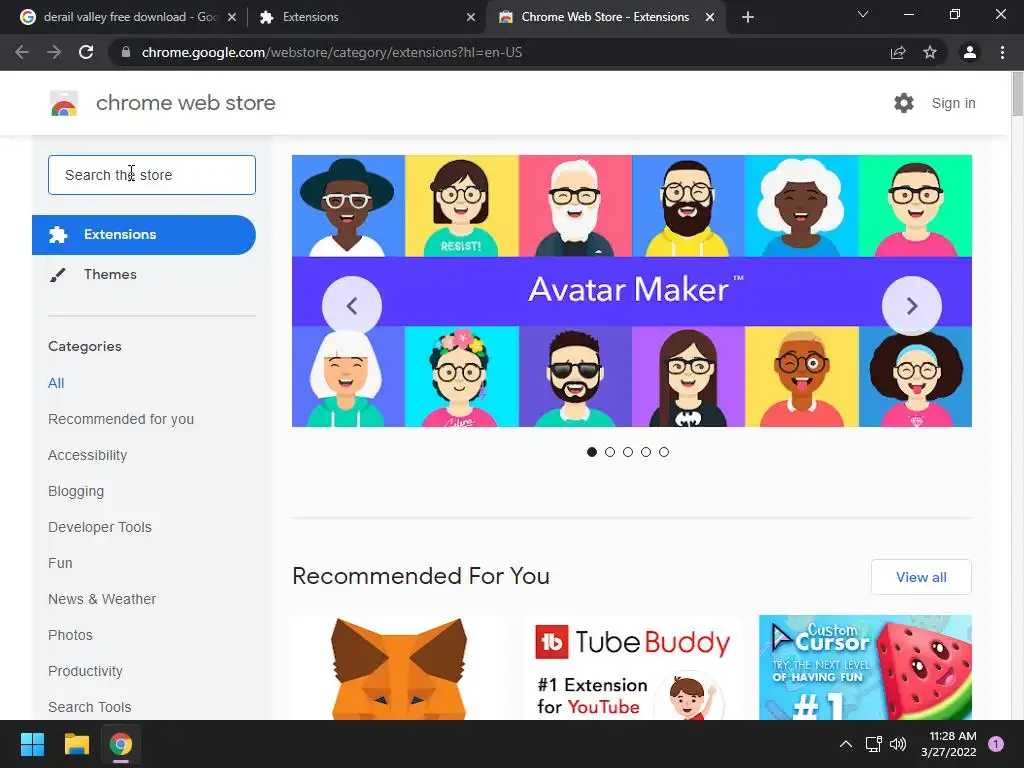Open the Developer Tools category
The image size is (1024, 768).
coord(100,527)
